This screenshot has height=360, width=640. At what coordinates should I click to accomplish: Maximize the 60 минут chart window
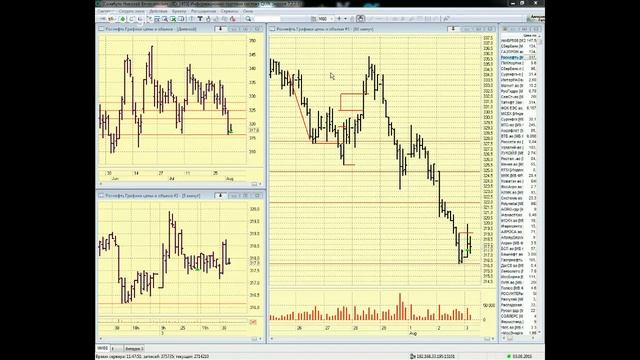click(479, 29)
